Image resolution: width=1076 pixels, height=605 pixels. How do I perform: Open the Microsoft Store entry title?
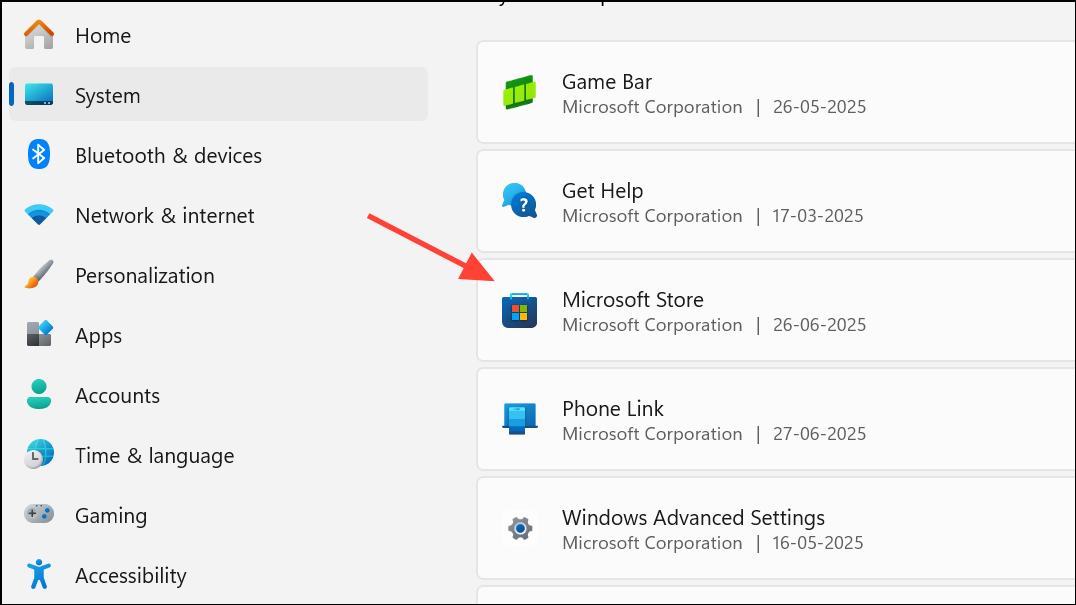(633, 300)
